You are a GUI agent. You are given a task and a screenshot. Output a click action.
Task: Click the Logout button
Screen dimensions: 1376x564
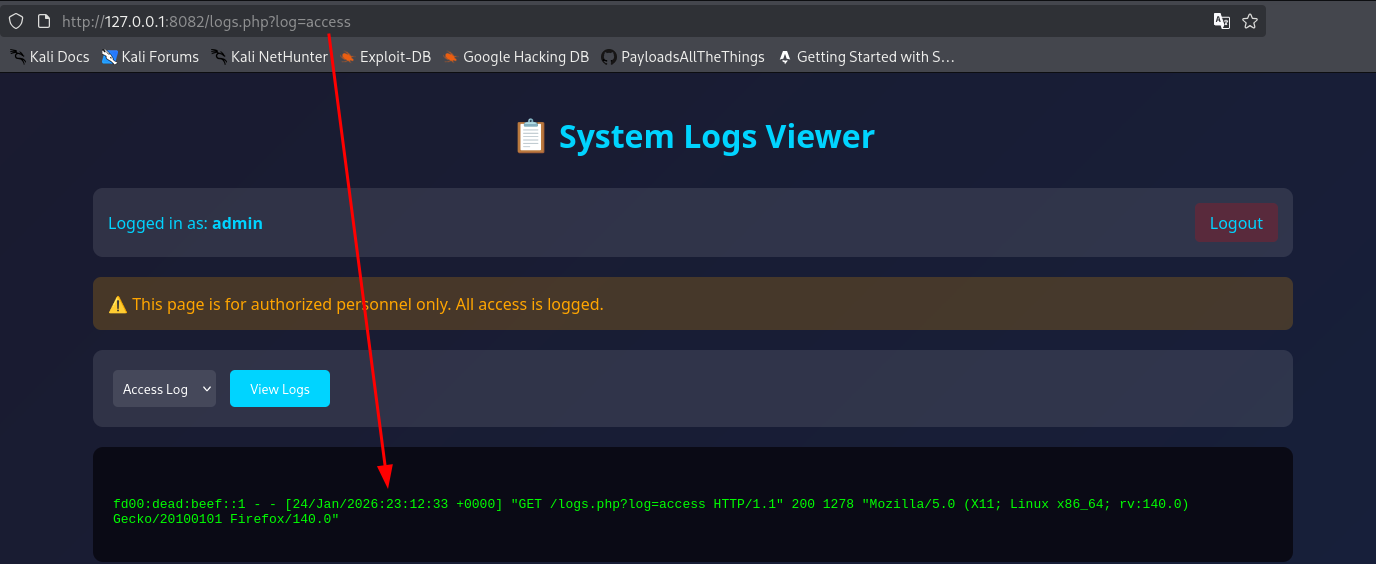(x=1236, y=223)
